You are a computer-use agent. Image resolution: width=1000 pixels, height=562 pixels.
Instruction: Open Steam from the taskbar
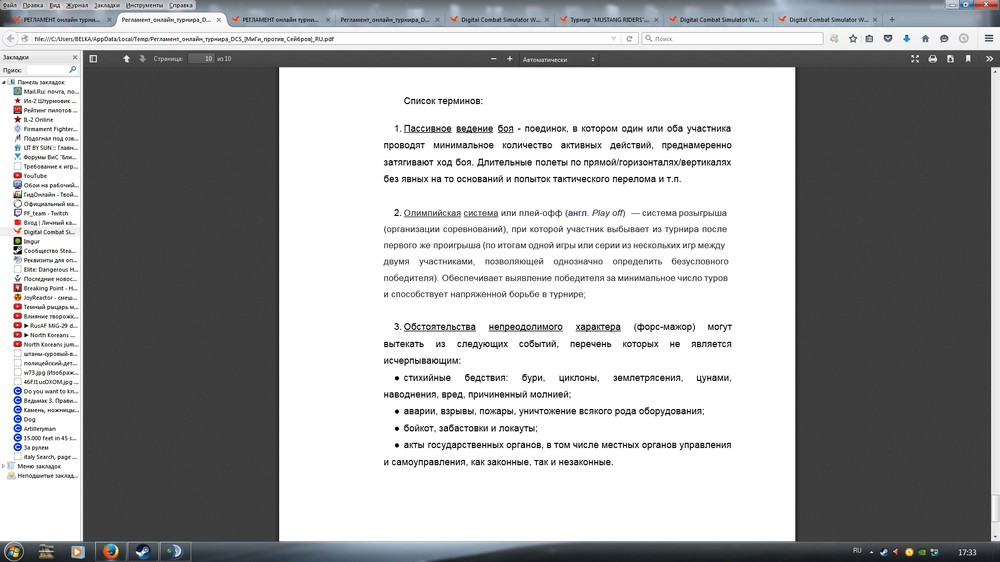[143, 552]
